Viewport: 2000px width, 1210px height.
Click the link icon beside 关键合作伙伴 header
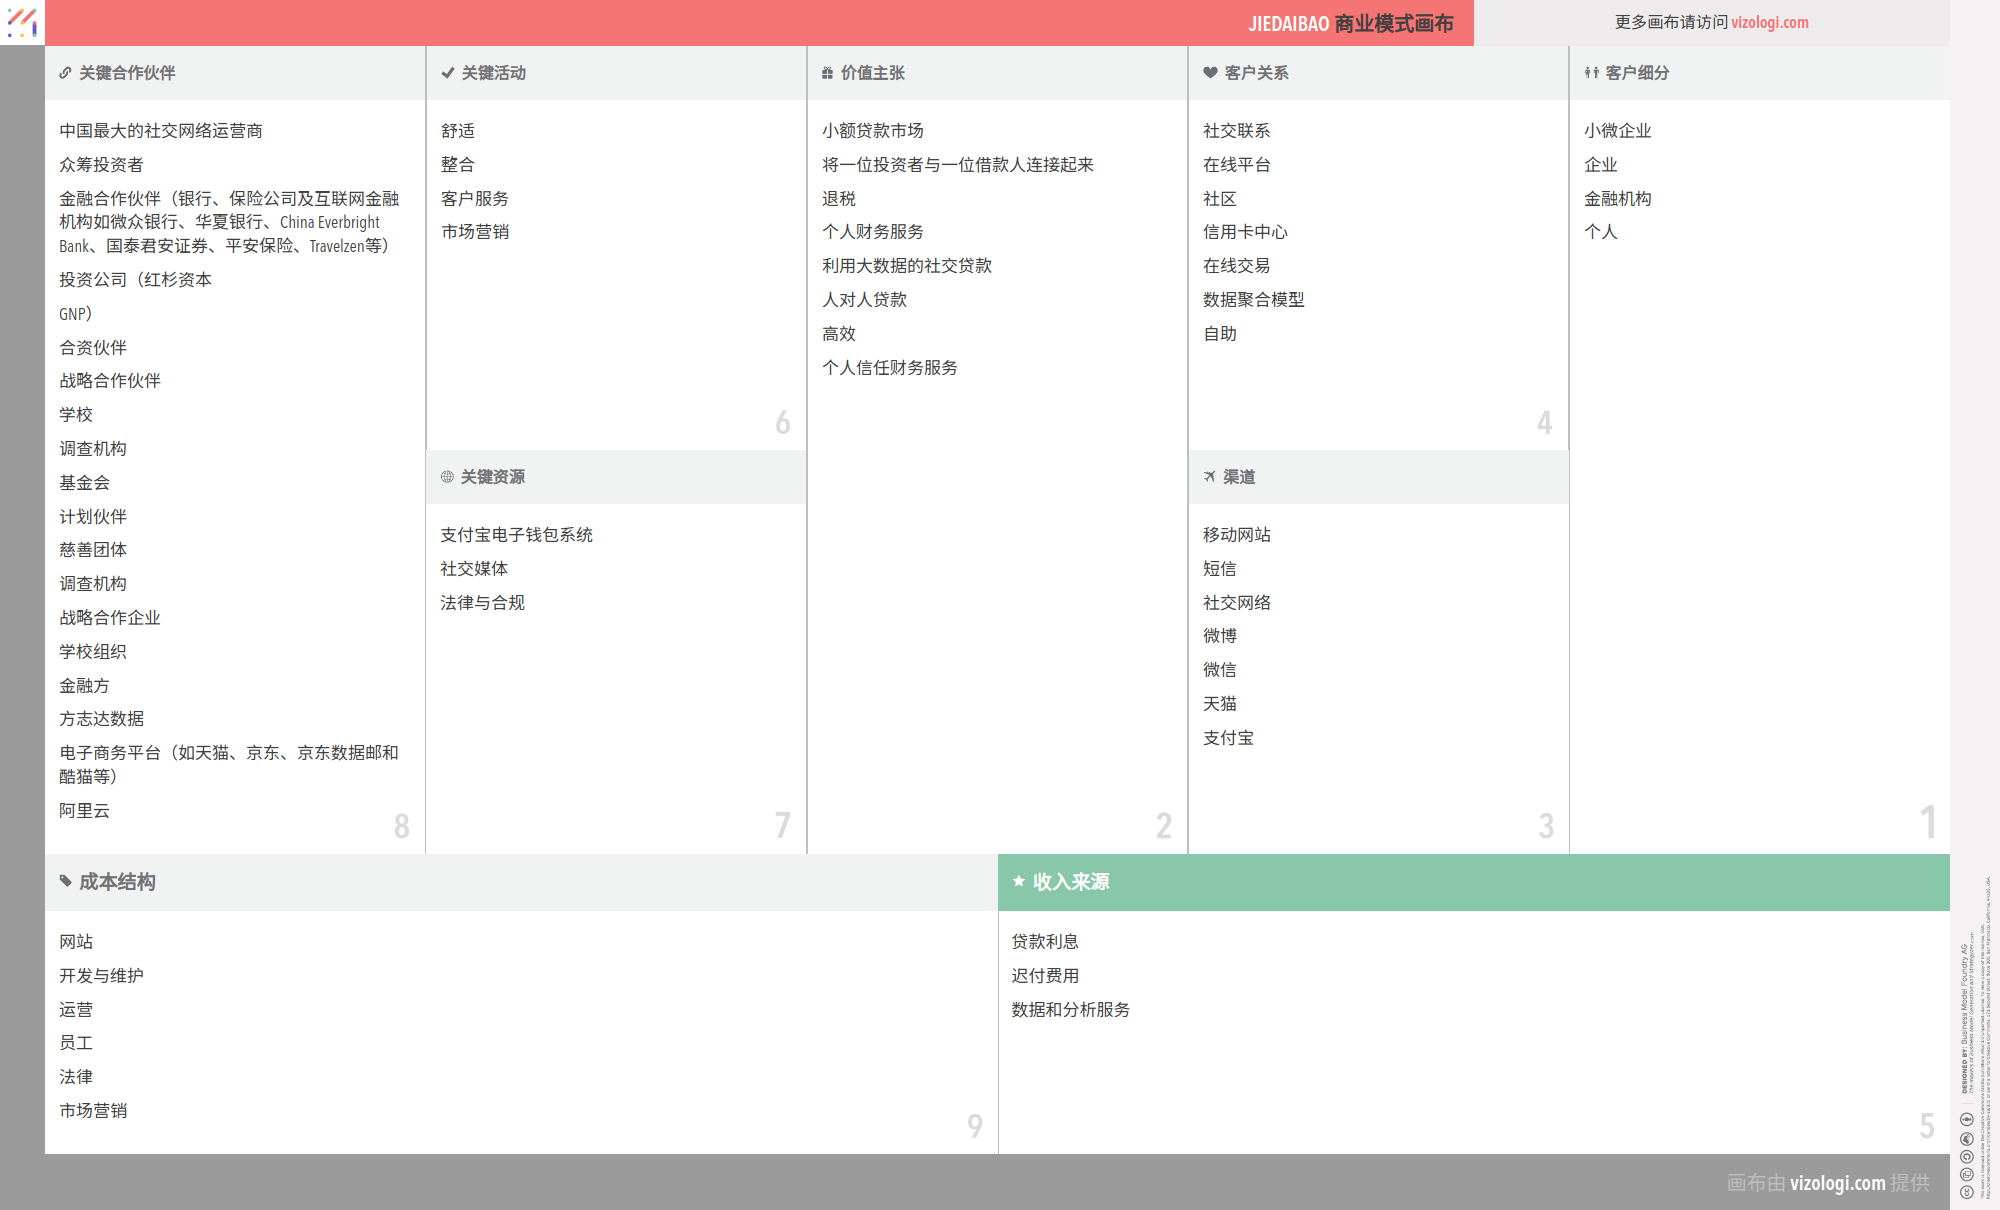coord(64,72)
